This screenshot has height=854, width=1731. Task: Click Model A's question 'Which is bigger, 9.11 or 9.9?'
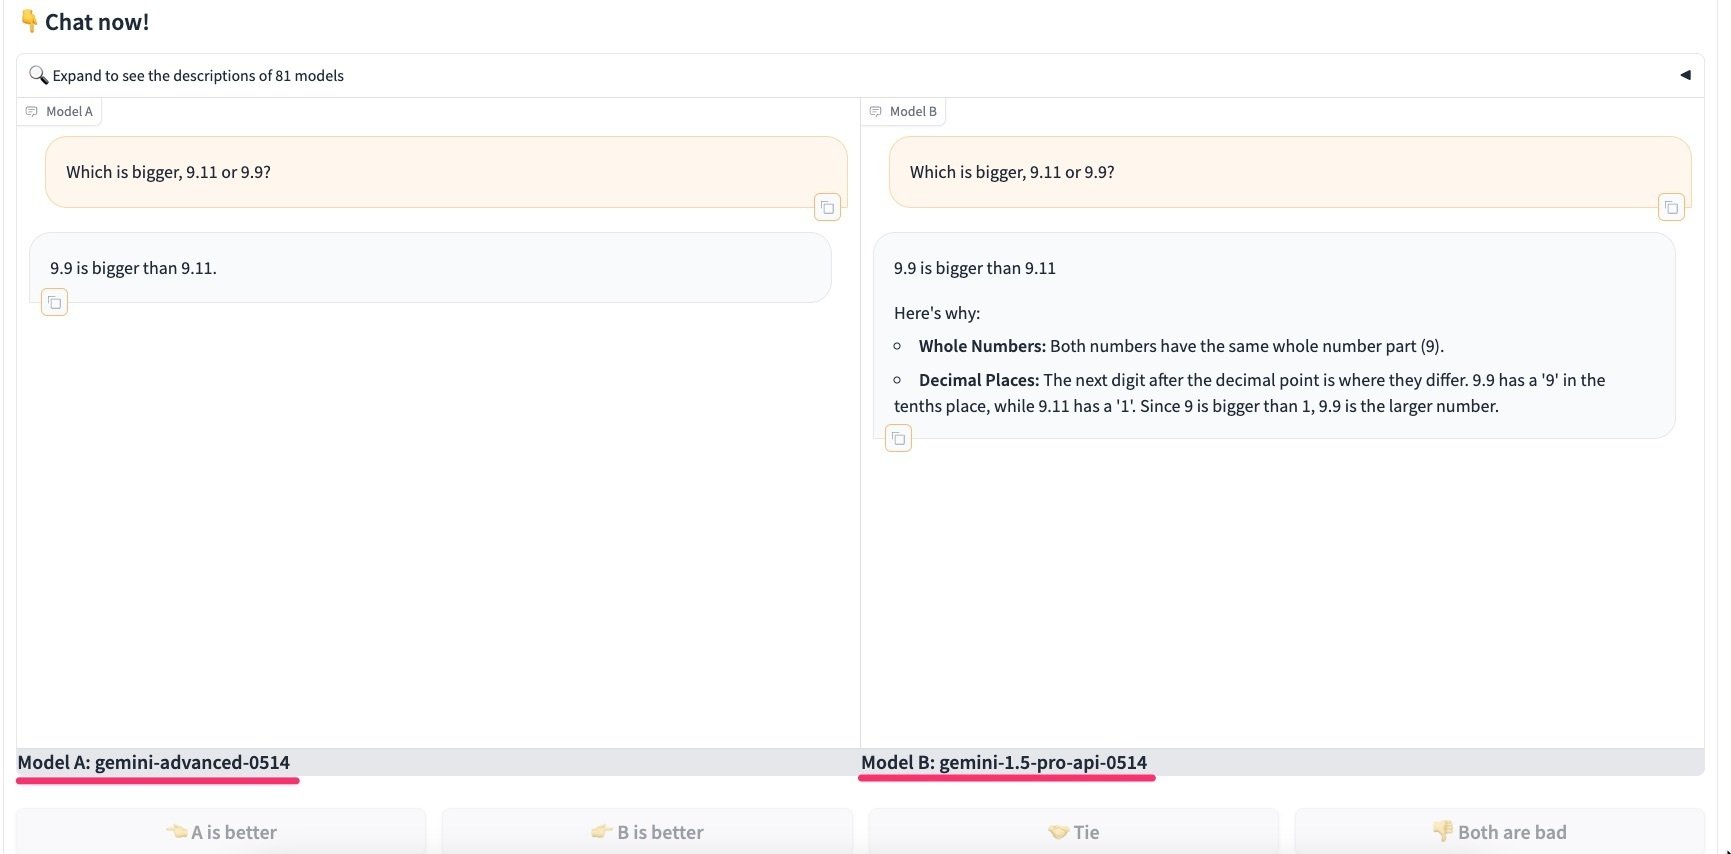click(x=169, y=172)
